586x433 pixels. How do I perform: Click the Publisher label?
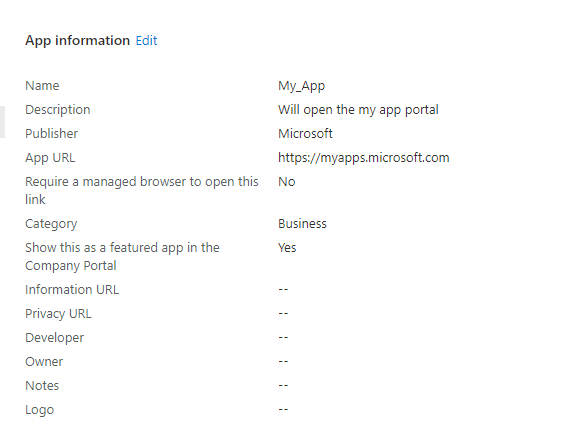point(52,133)
